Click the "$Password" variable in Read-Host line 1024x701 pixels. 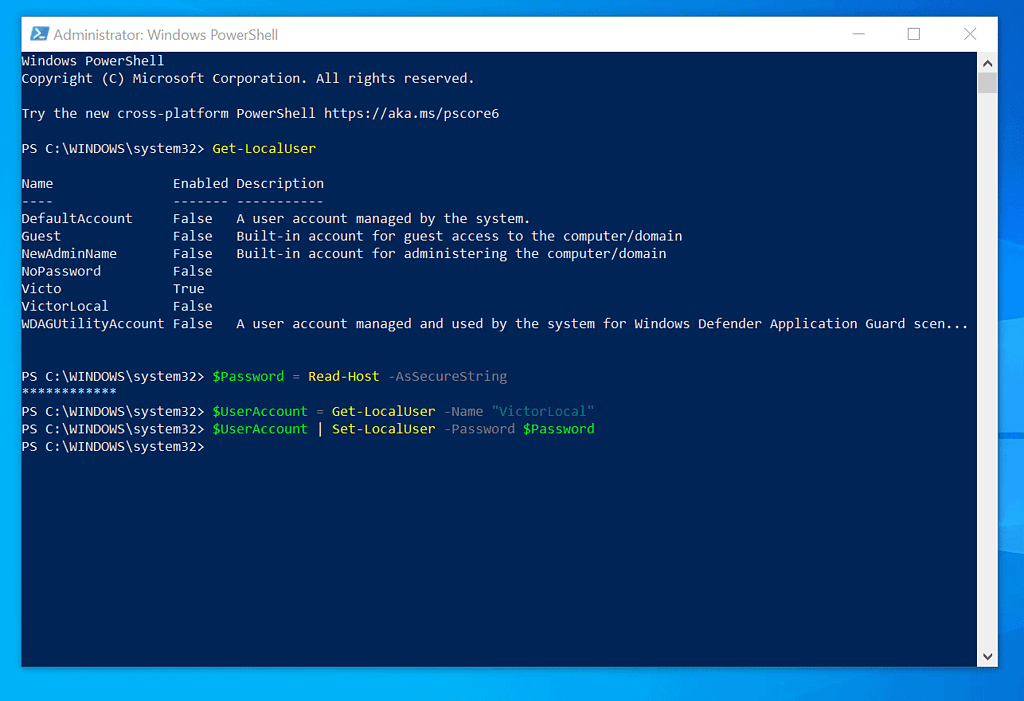click(248, 376)
